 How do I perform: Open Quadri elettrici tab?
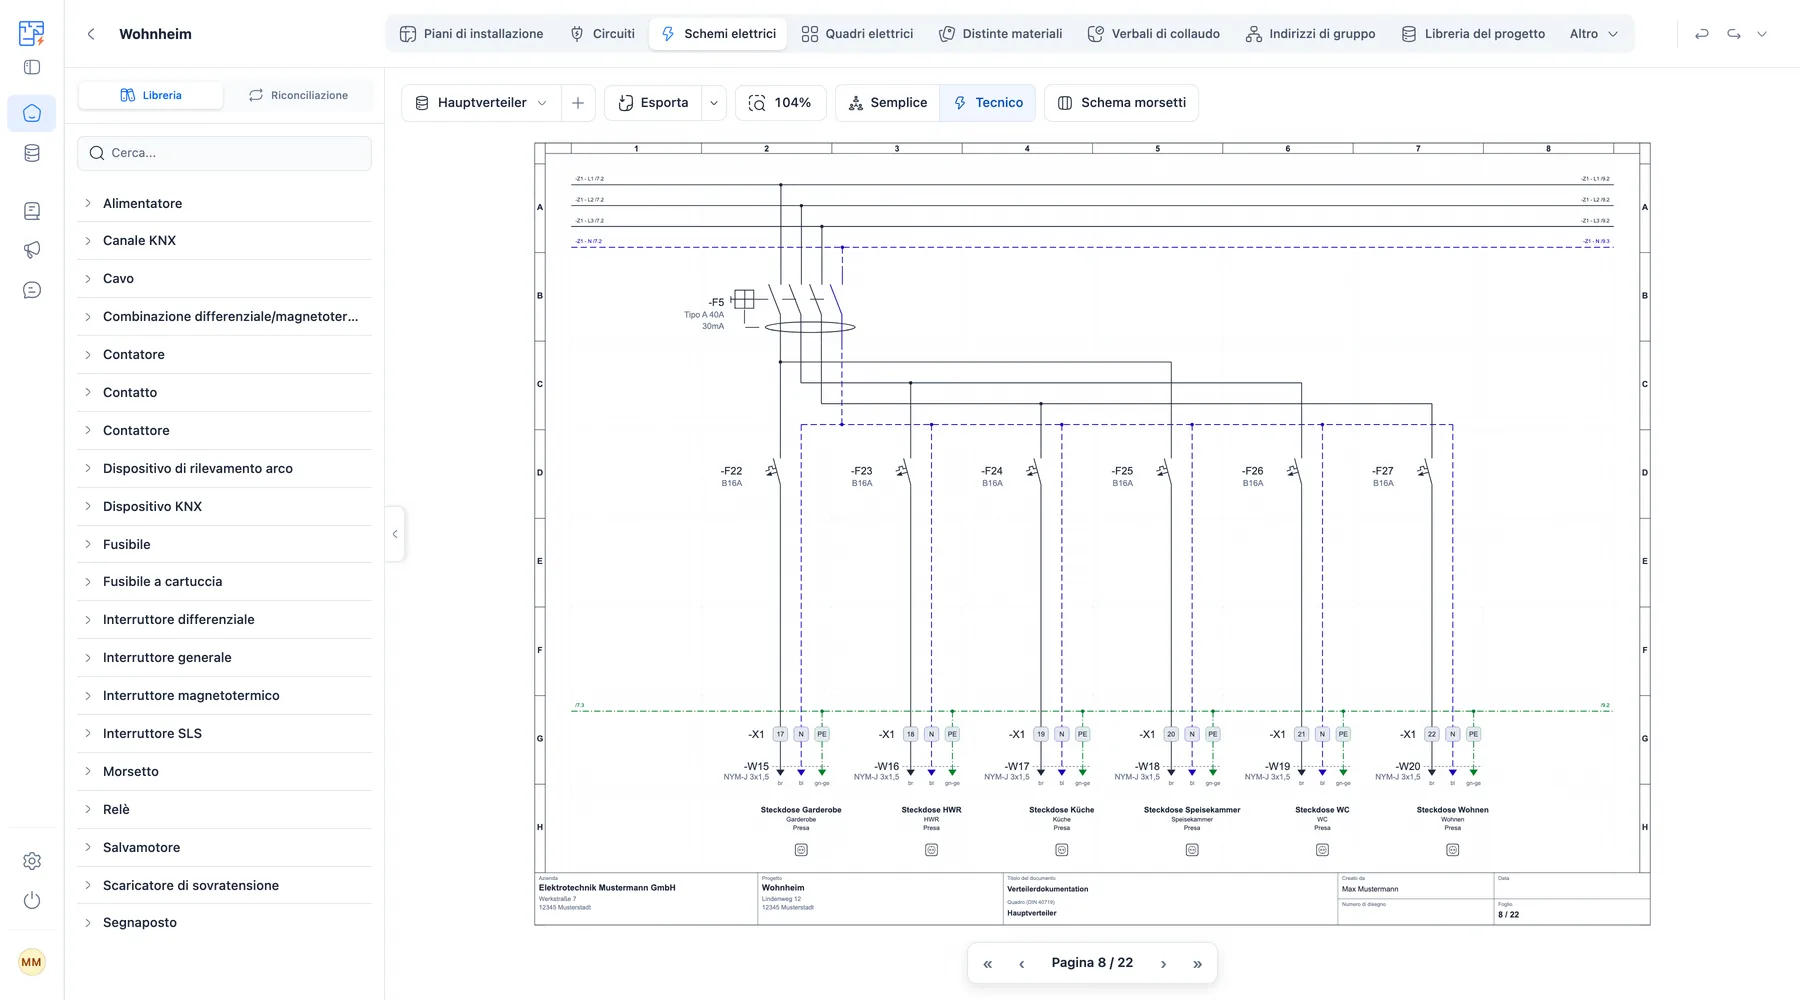[858, 34]
